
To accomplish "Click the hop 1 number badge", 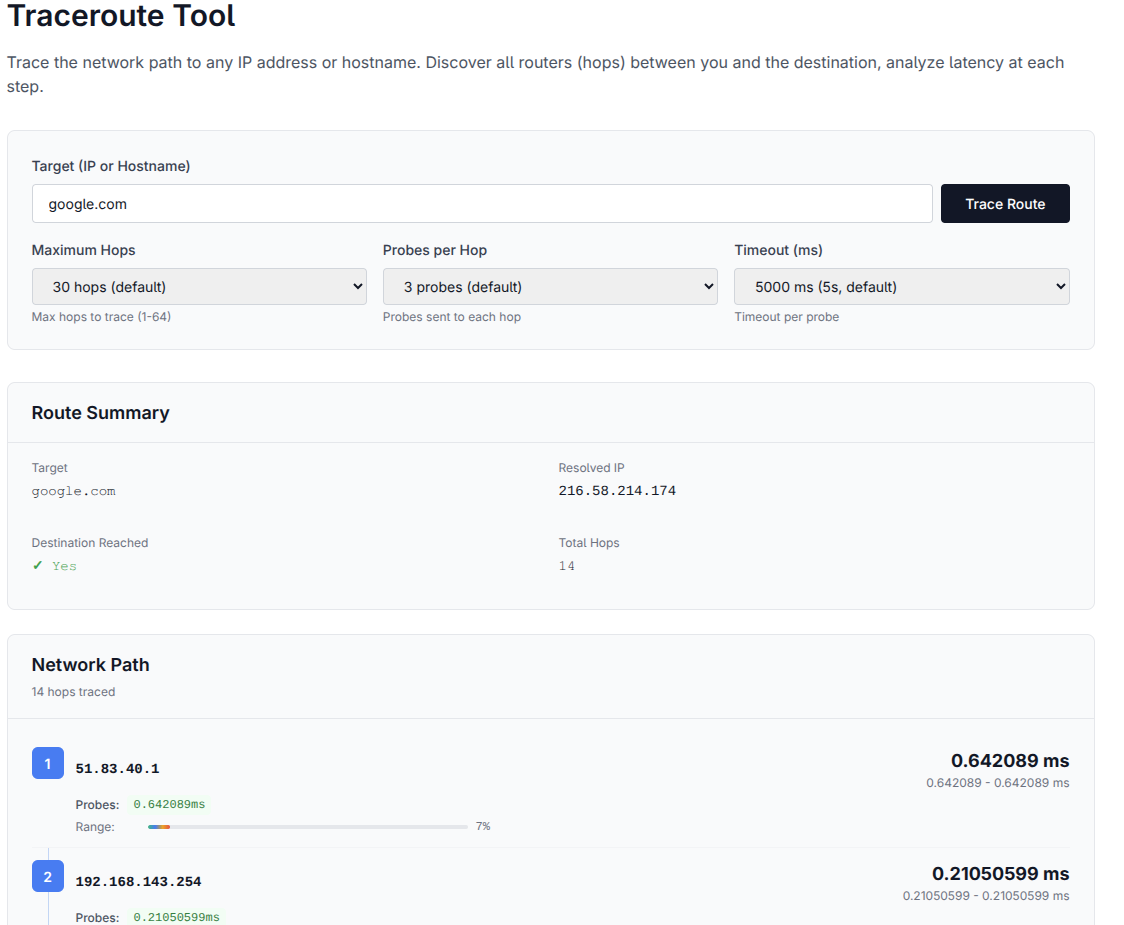I will [x=47, y=763].
